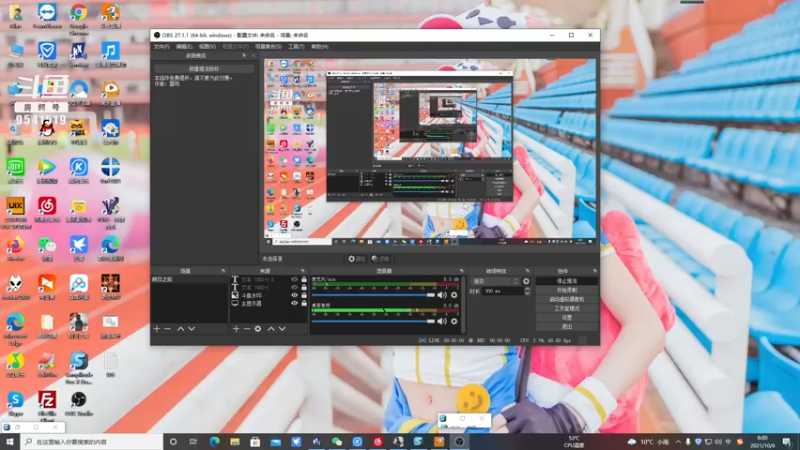Open the Windows Start menu
Image resolution: width=800 pixels, height=450 pixels.
point(10,442)
